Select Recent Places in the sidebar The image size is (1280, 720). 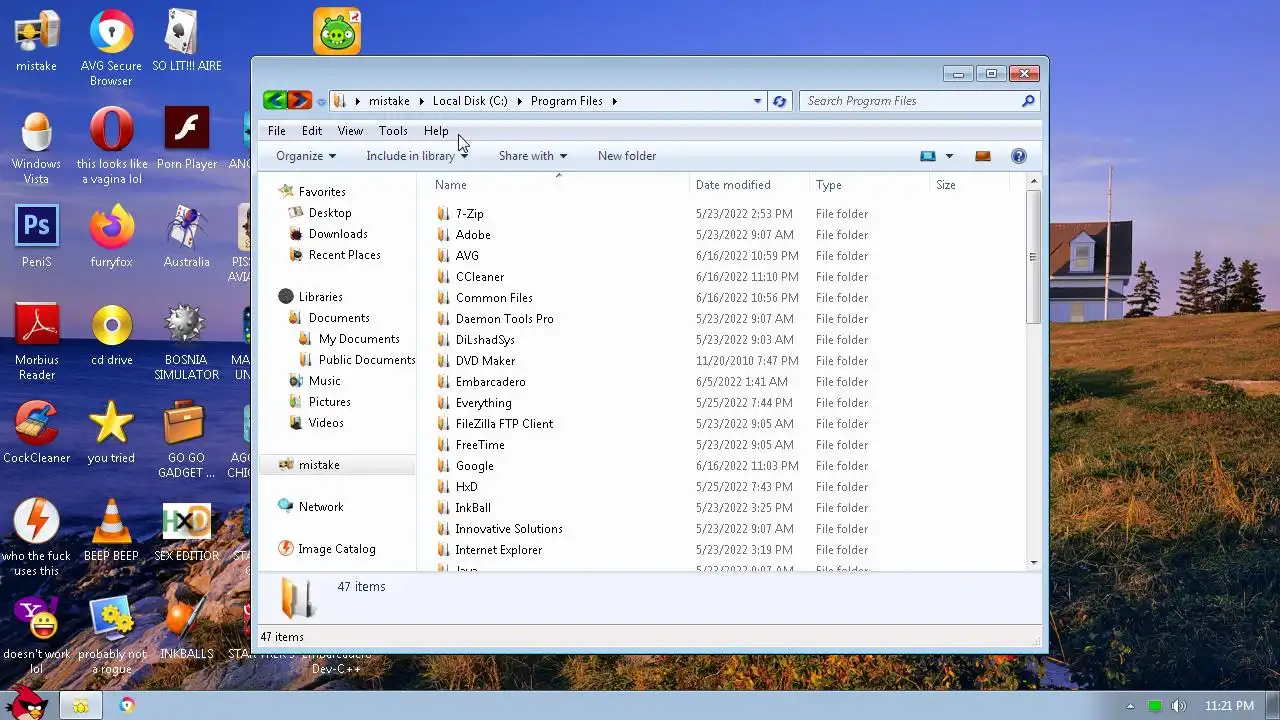pos(344,255)
